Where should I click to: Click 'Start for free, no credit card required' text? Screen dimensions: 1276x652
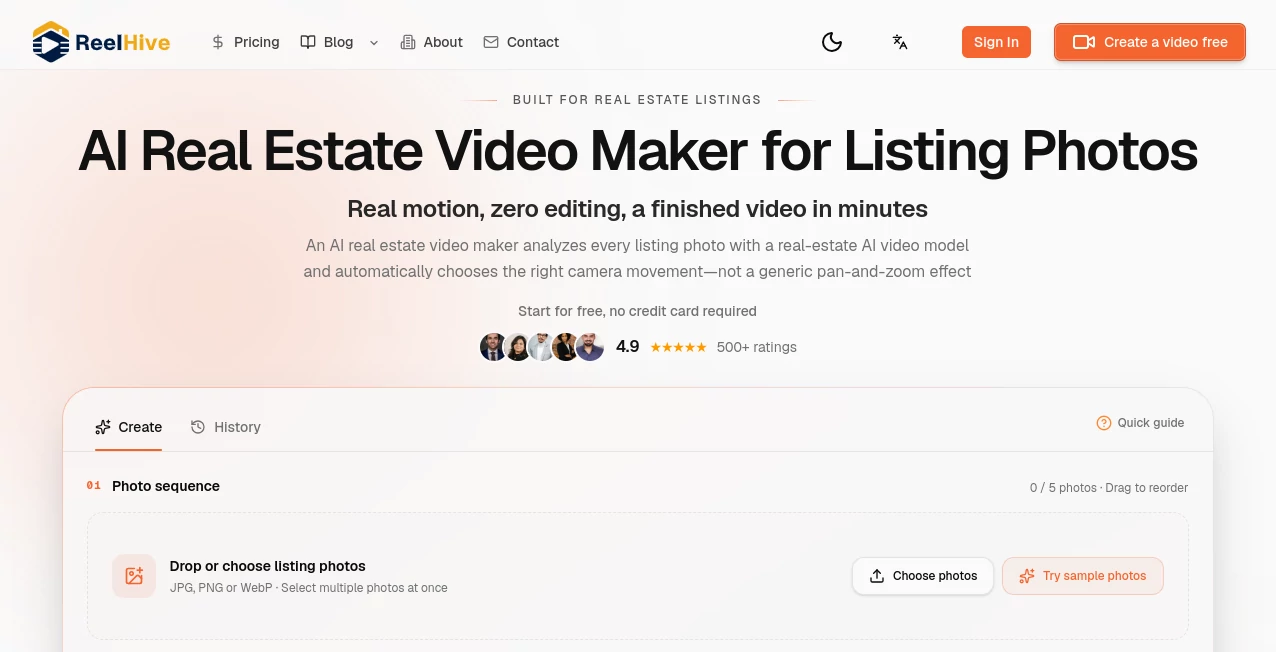637,311
